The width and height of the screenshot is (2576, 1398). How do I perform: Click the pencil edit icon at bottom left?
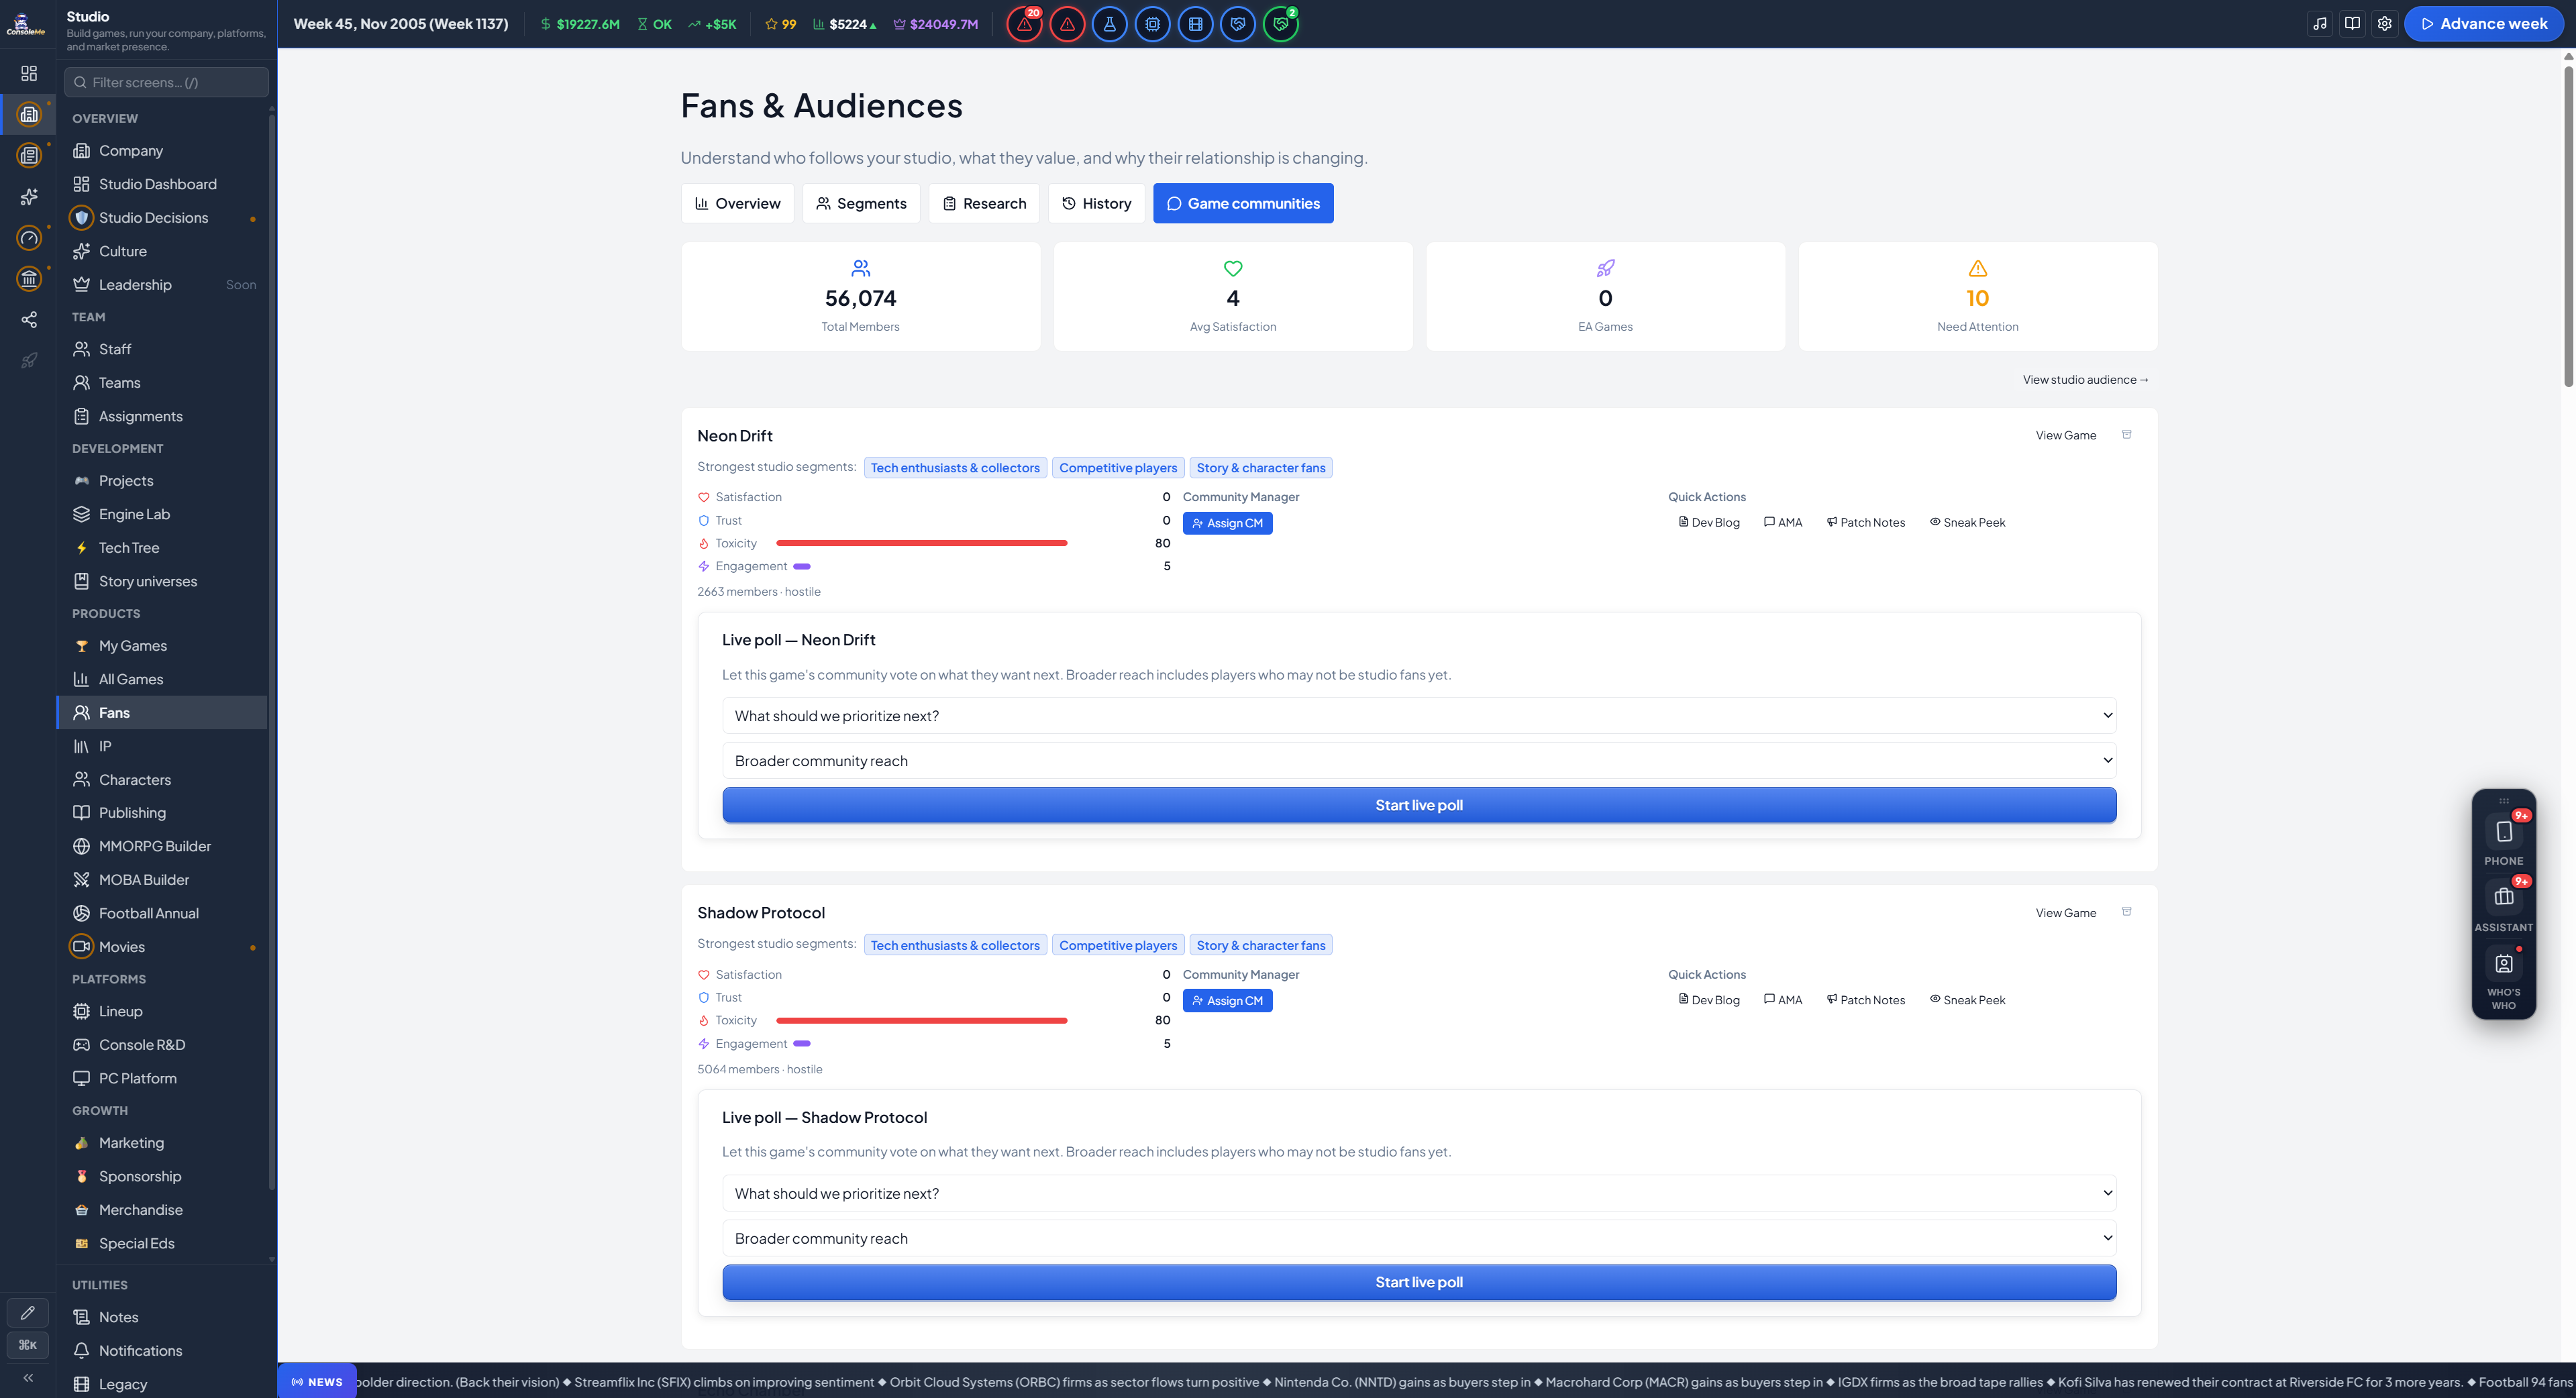point(28,1312)
